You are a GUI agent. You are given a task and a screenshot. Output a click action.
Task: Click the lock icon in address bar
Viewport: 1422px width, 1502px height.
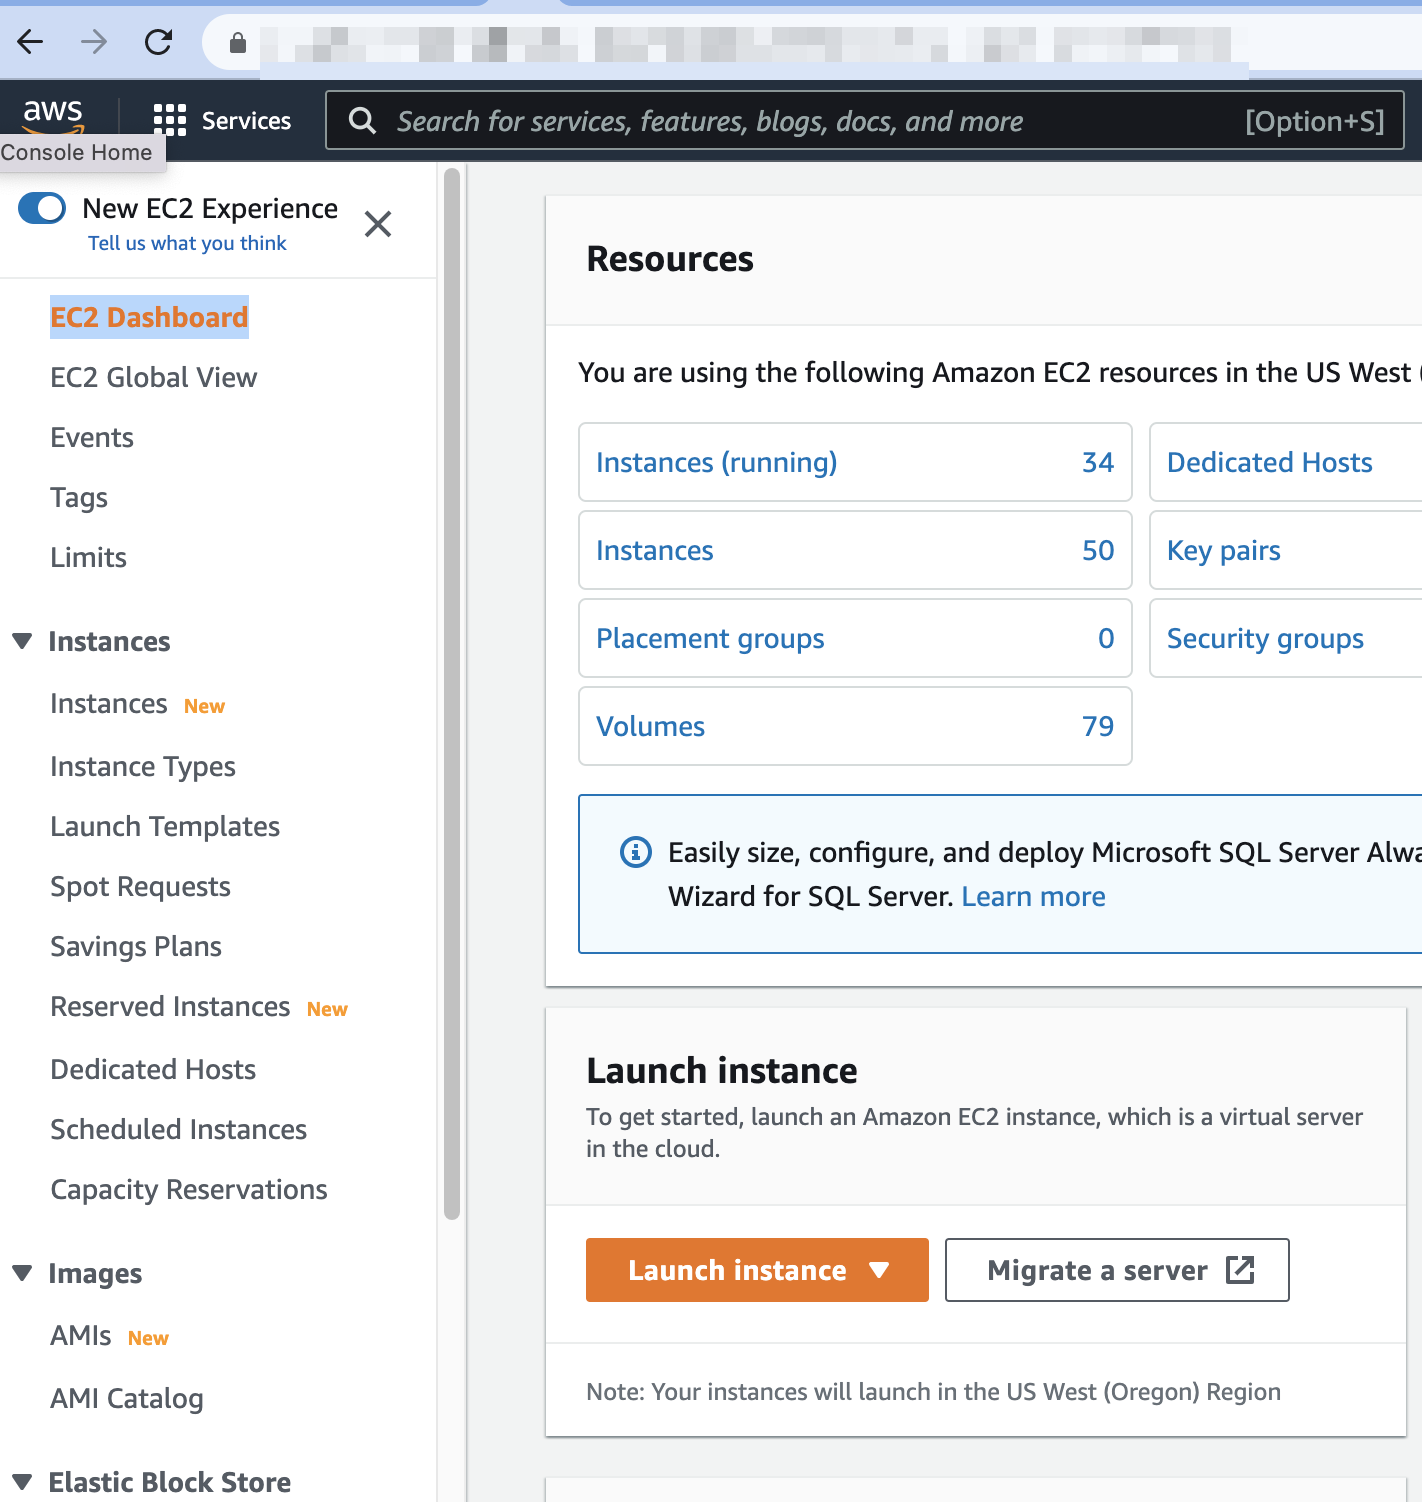[x=237, y=42]
